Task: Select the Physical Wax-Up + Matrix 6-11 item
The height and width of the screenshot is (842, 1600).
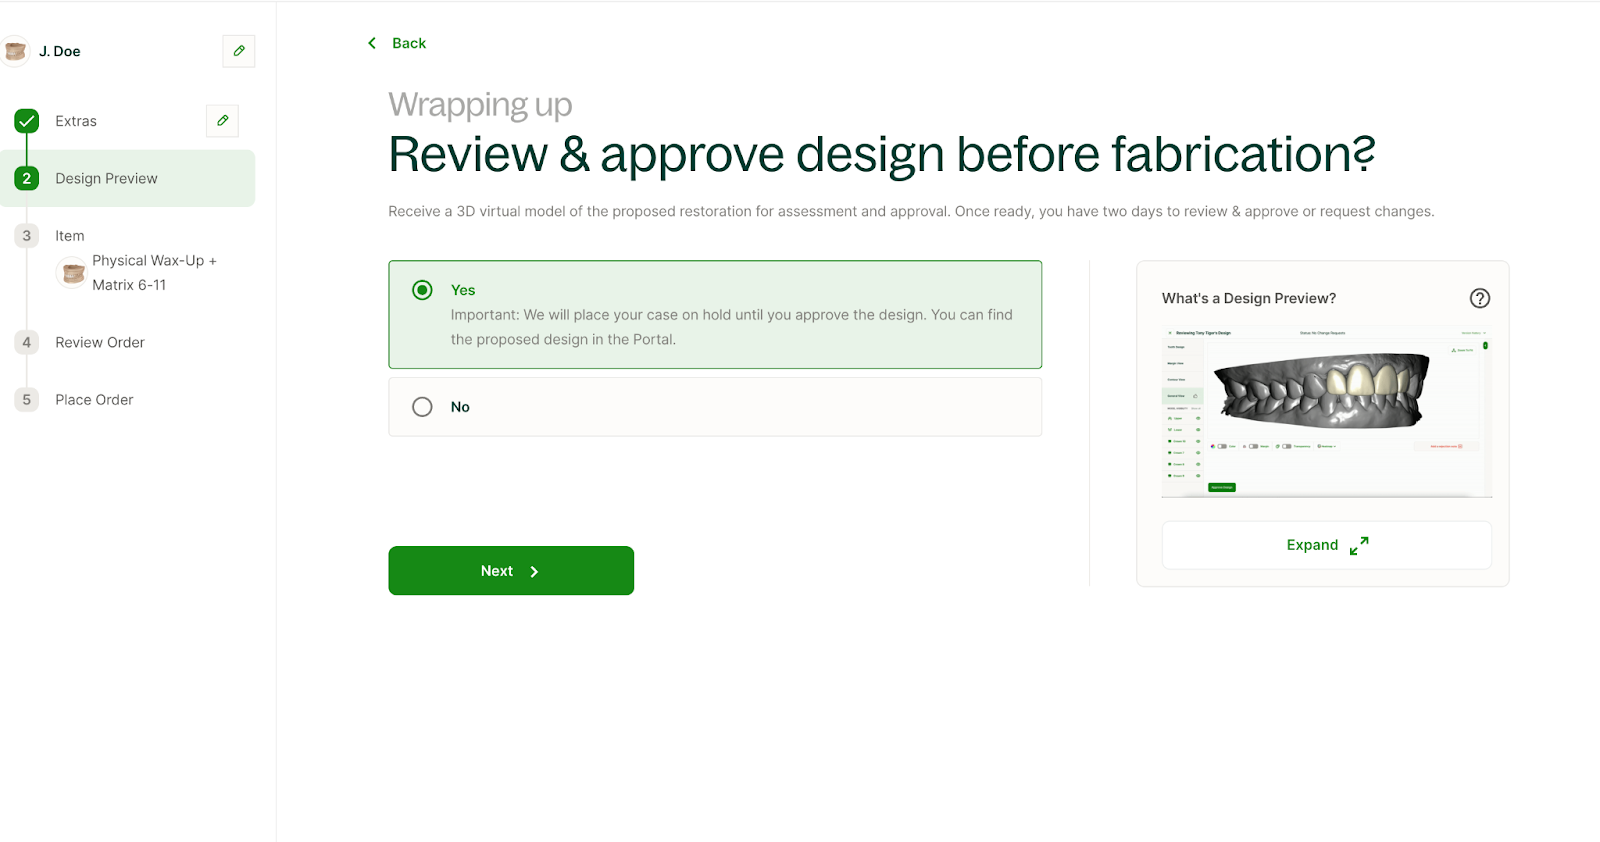Action: (153, 273)
